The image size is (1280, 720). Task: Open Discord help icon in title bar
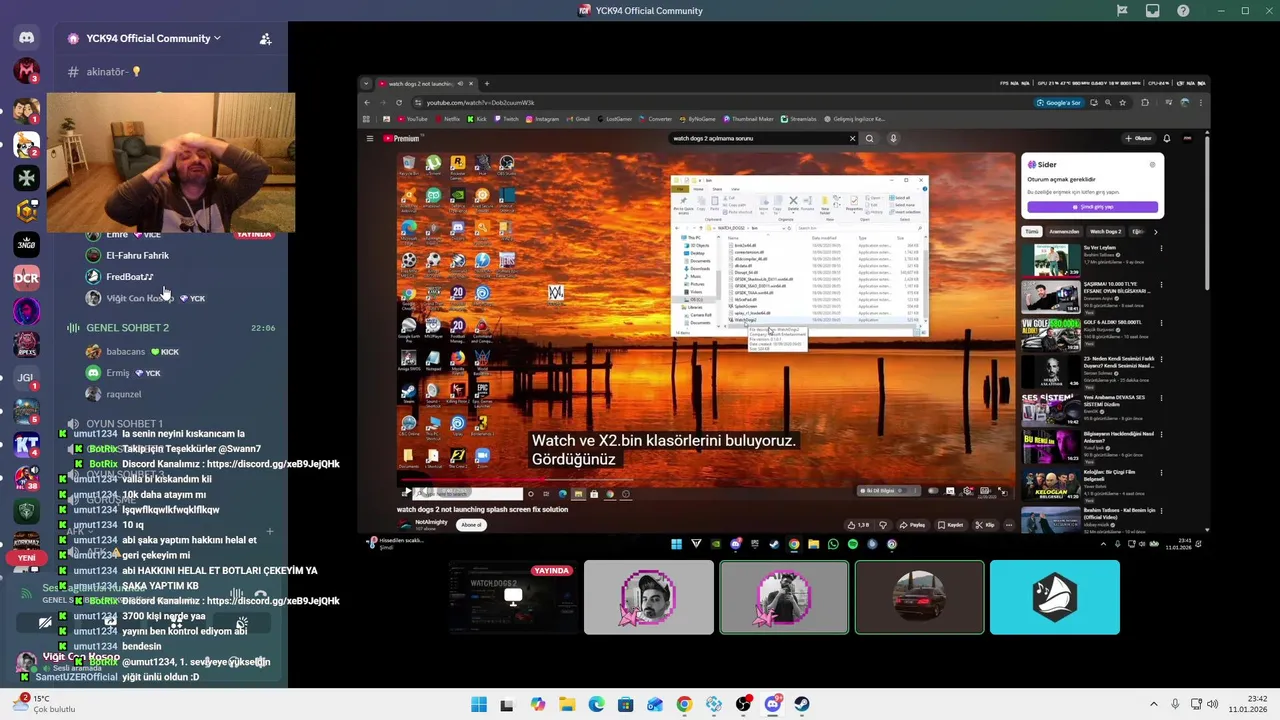coord(1183,10)
